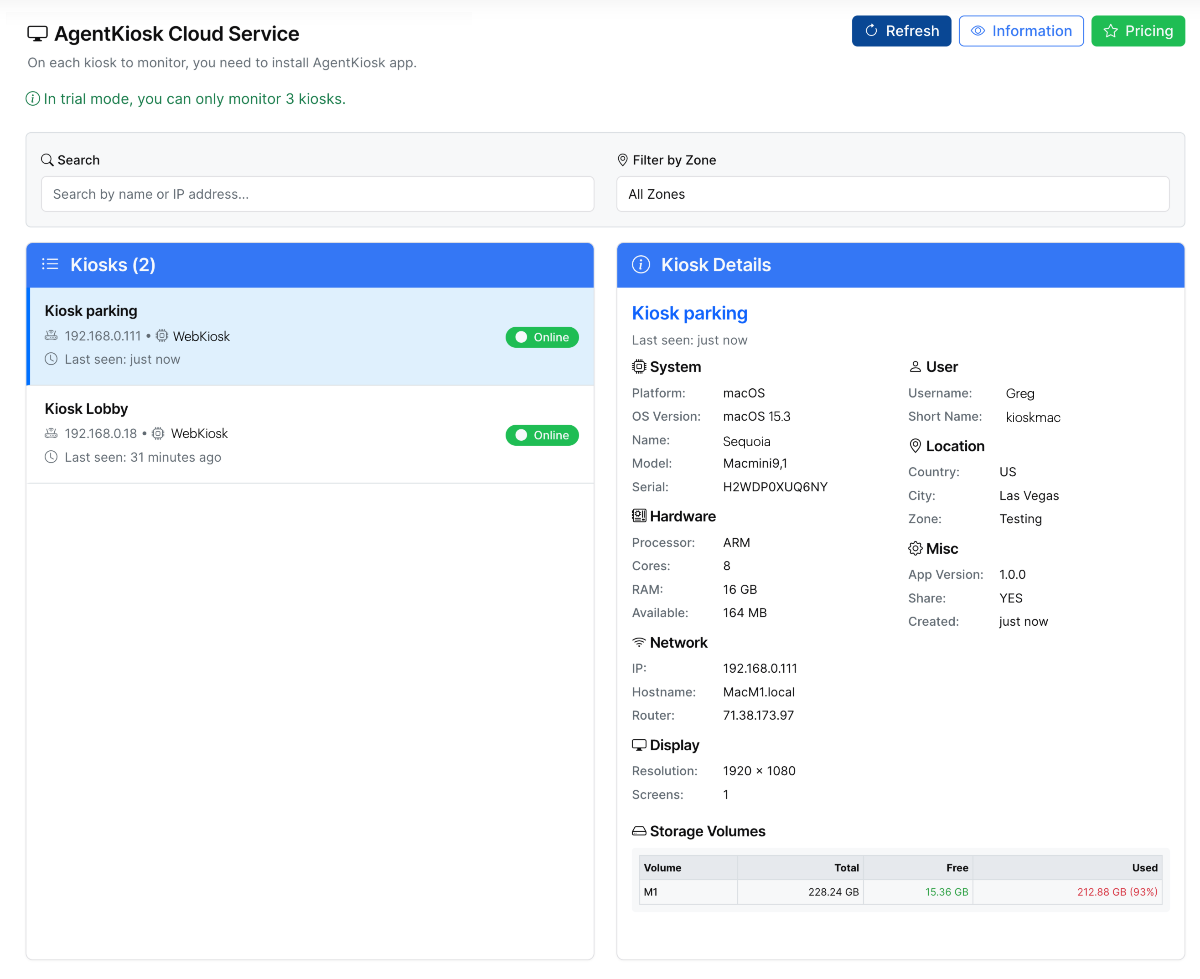1200x979 pixels.
Task: Click the available memory value 164 MB
Action: point(745,612)
